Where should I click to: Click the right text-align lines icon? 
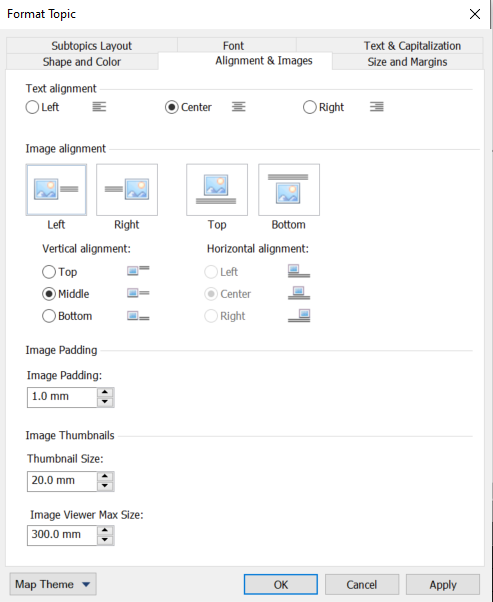pyautogui.click(x=377, y=107)
